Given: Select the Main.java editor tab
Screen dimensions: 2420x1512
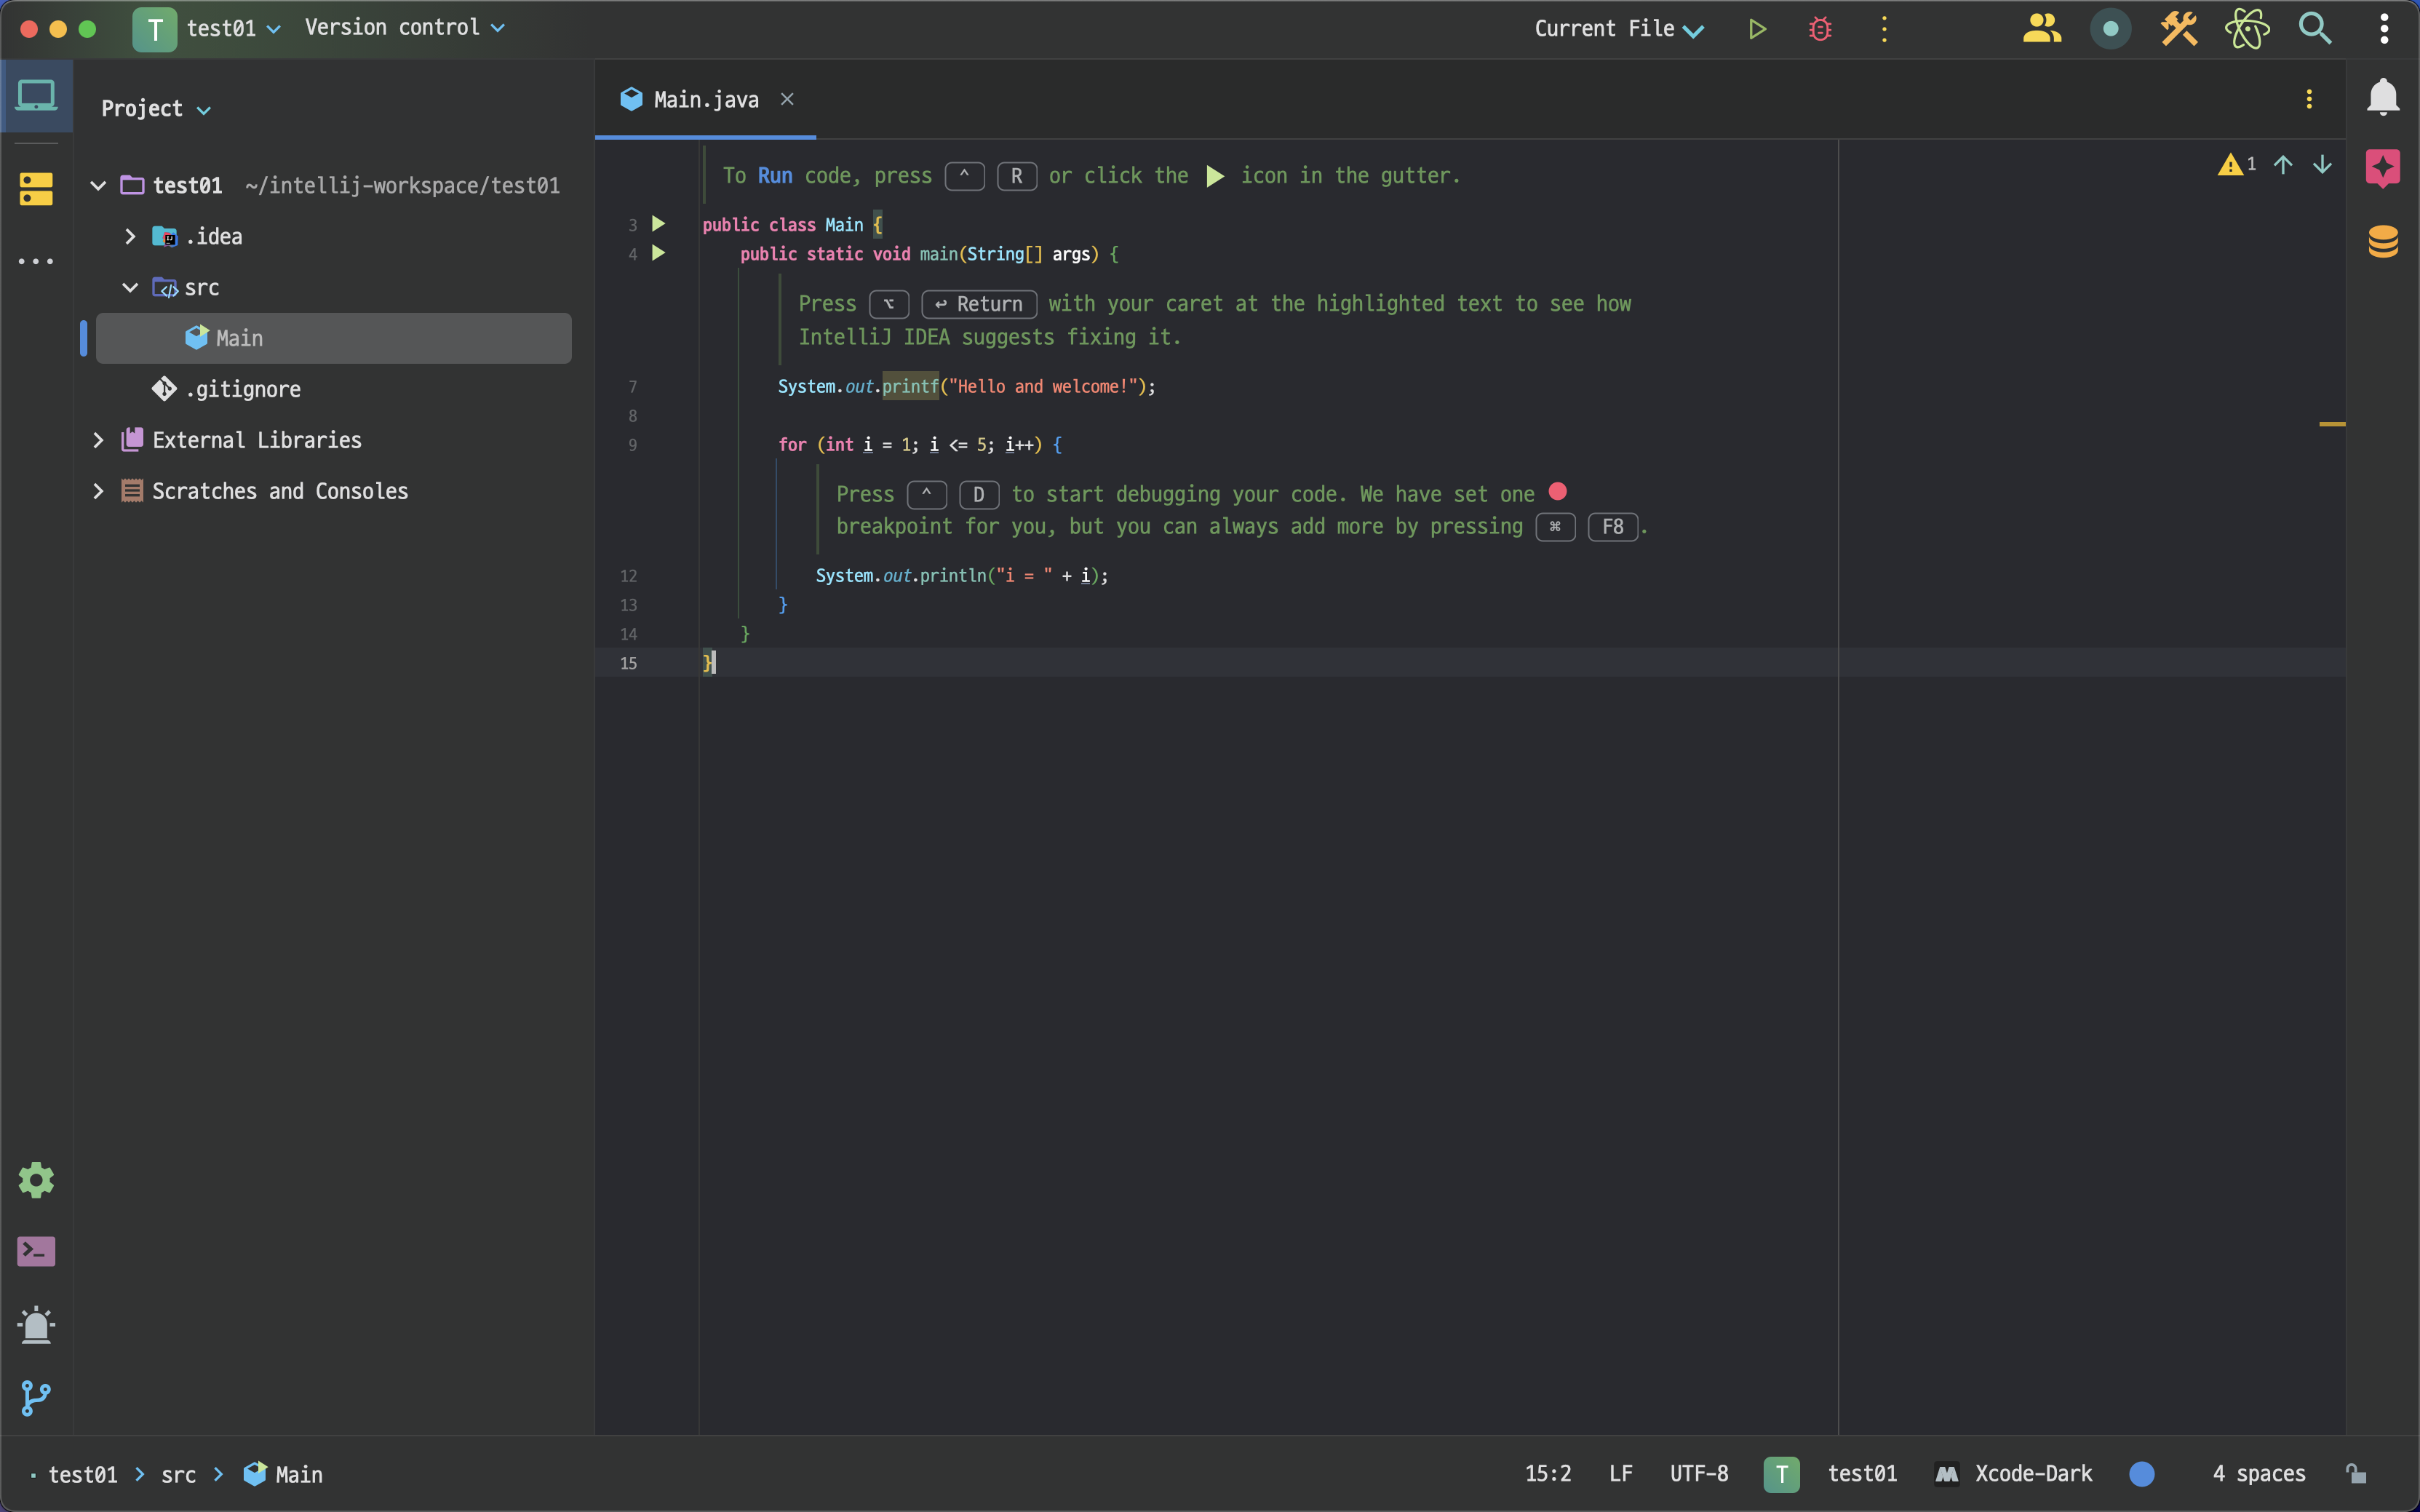Looking at the screenshot, I should click(705, 99).
